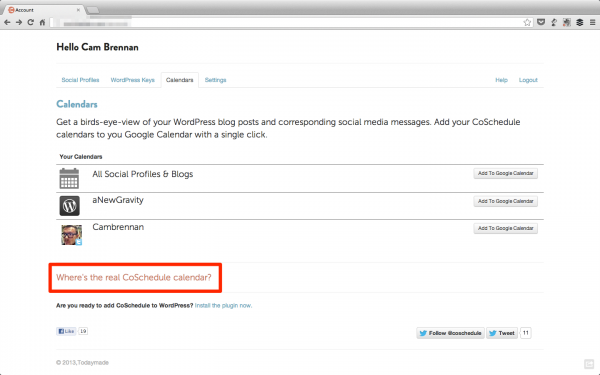This screenshot has height=375, width=600.
Task: Go back using the browser back arrow
Action: [7, 23]
